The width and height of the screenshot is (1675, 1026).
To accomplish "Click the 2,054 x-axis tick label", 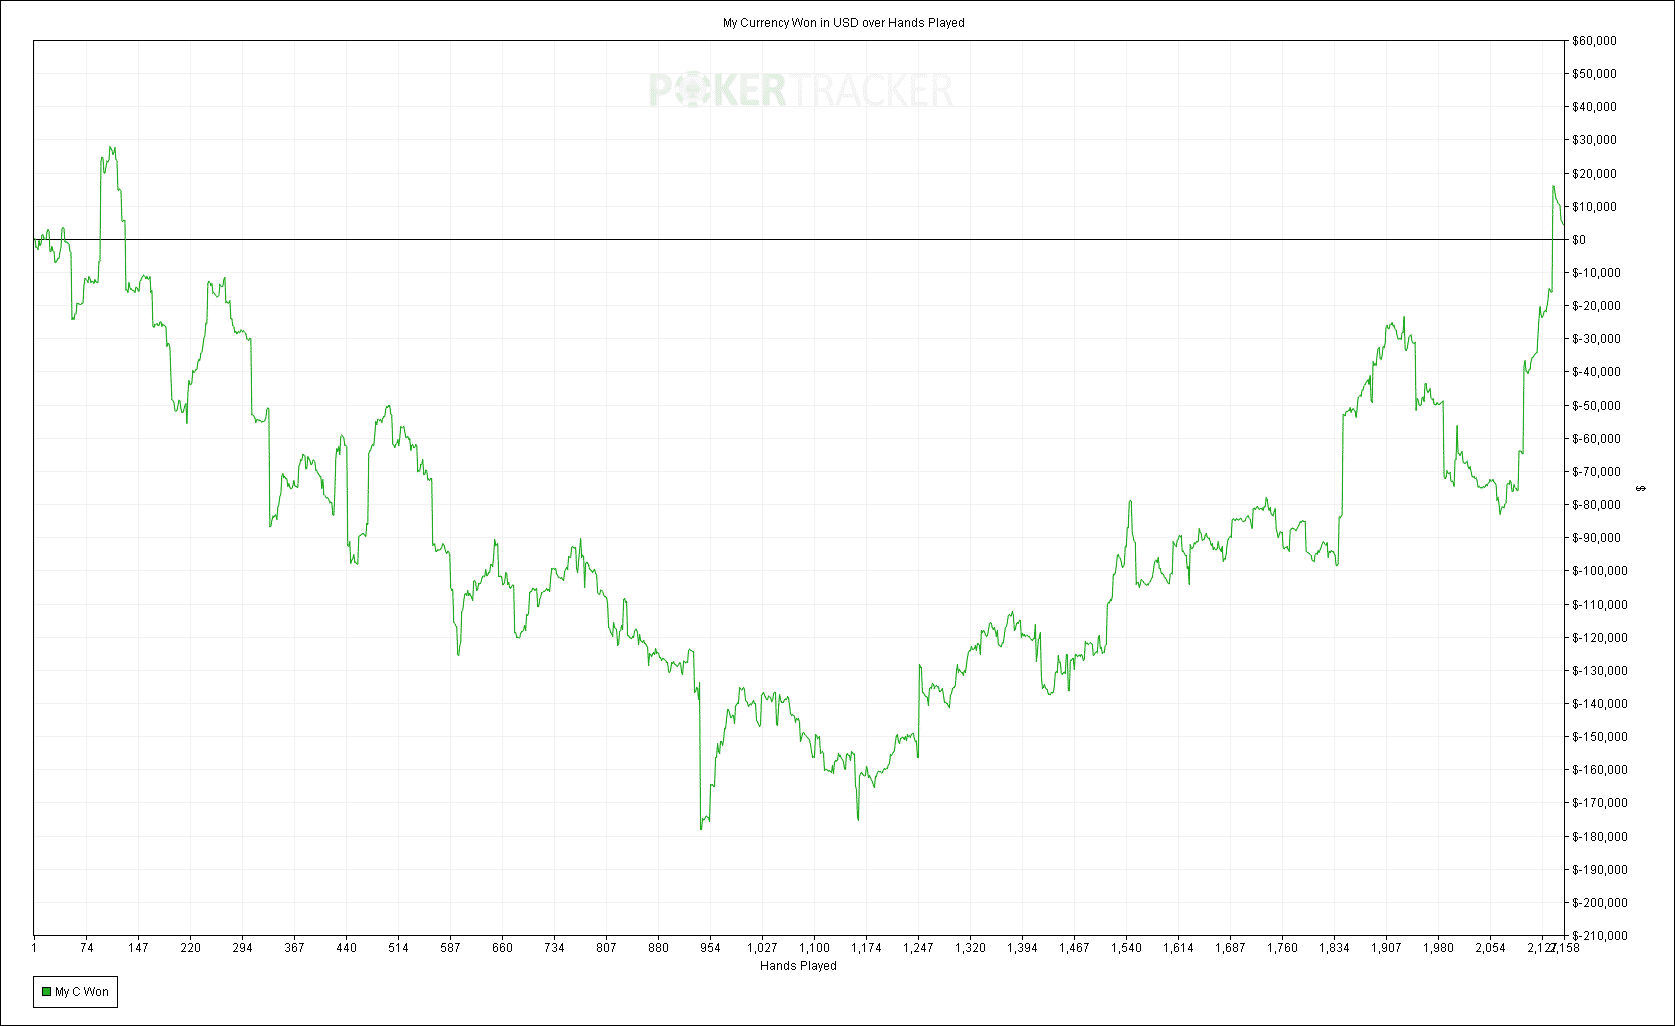I will point(1490,948).
